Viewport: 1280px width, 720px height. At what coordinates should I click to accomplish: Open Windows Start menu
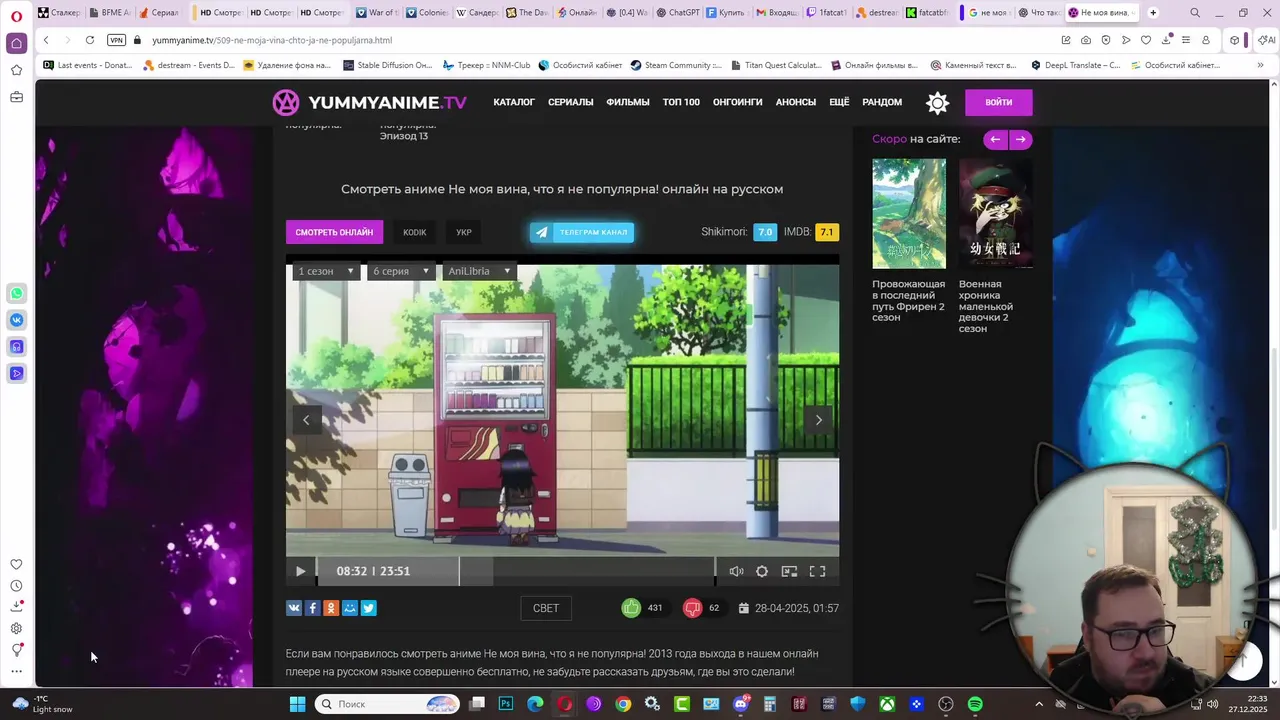click(x=297, y=704)
